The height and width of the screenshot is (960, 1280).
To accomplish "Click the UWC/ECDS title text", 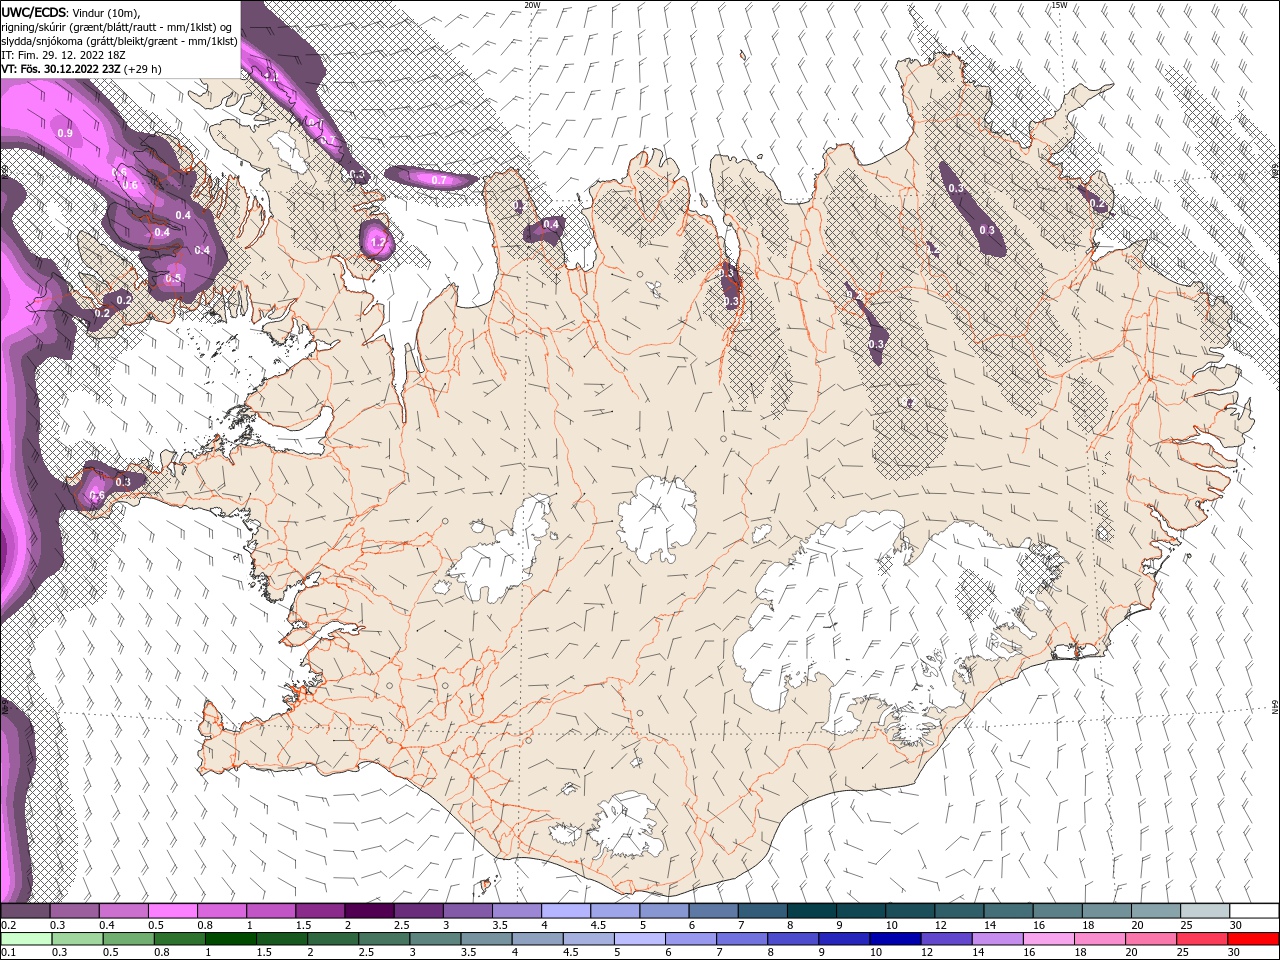I will [x=34, y=12].
